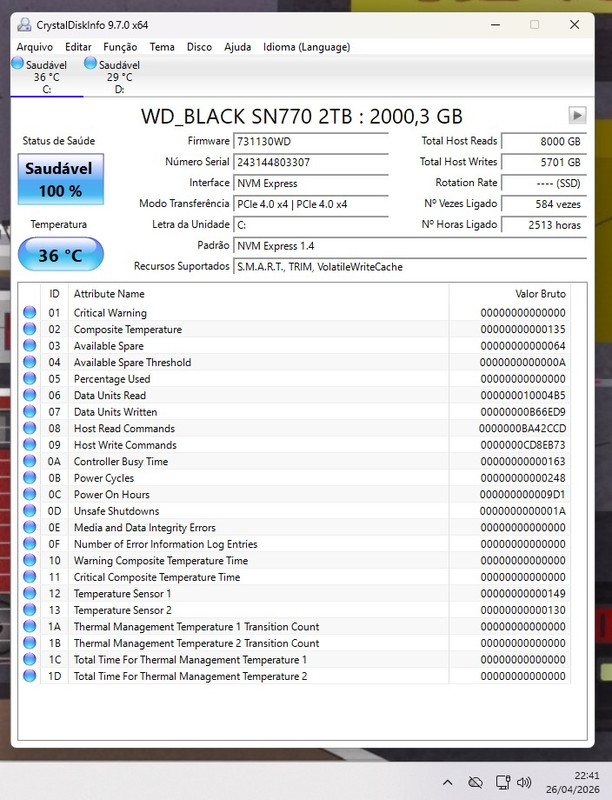This screenshot has height=800, width=612.
Task: Click raw value 000000000009D1 for Power On Hours
Action: click(523, 494)
